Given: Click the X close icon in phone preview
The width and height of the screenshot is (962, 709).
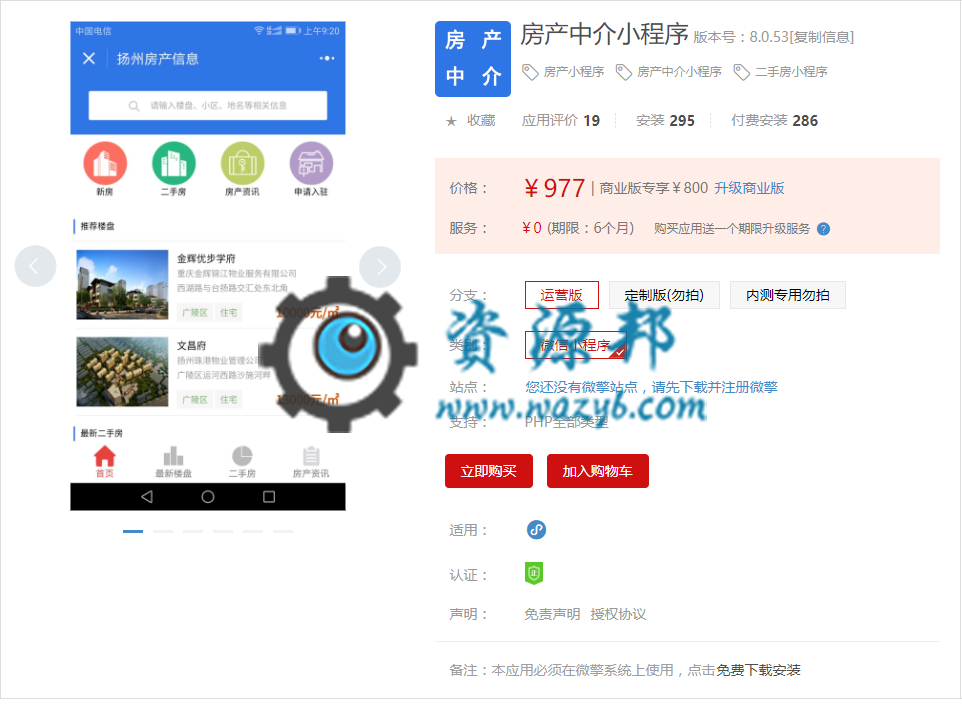Looking at the screenshot, I should coord(89,58).
